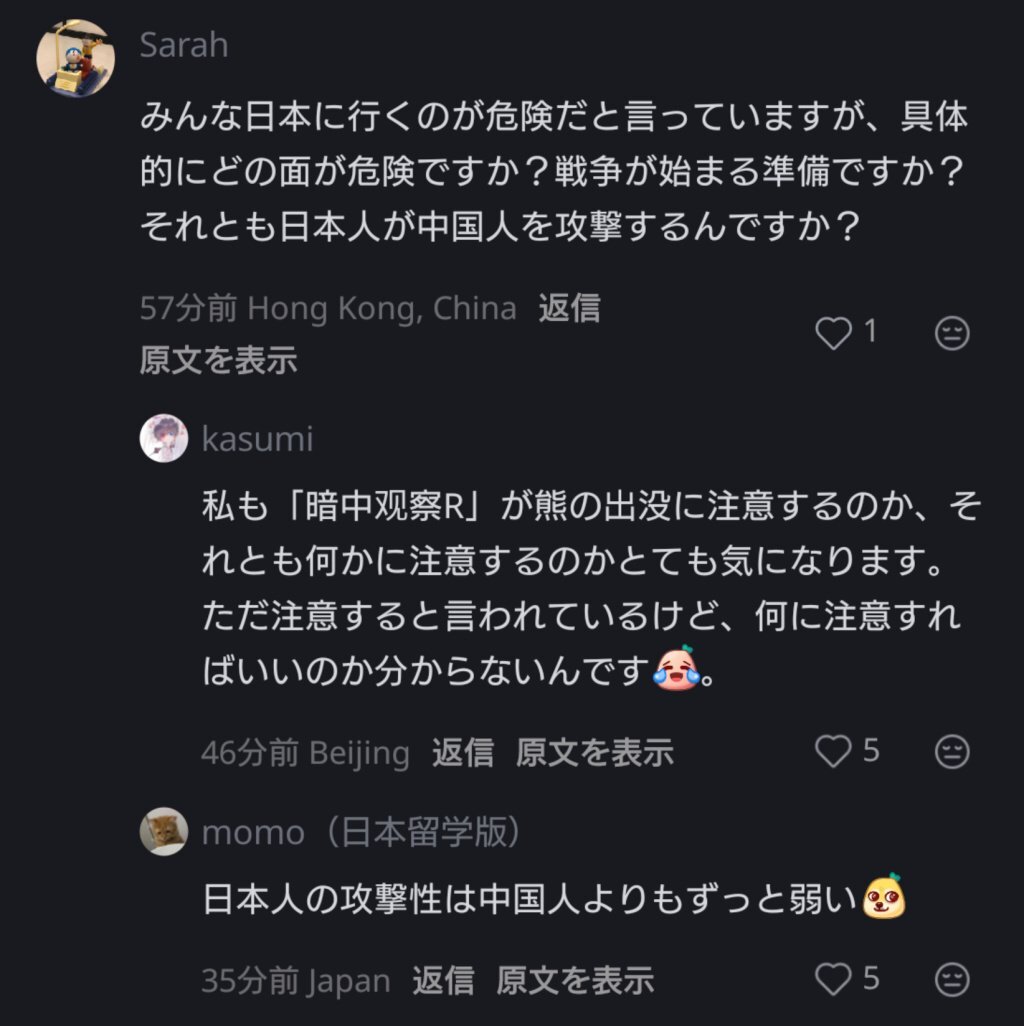The height and width of the screenshot is (1026, 1024).
Task: Reply to Sarah's comment via 返信
Action: [569, 308]
